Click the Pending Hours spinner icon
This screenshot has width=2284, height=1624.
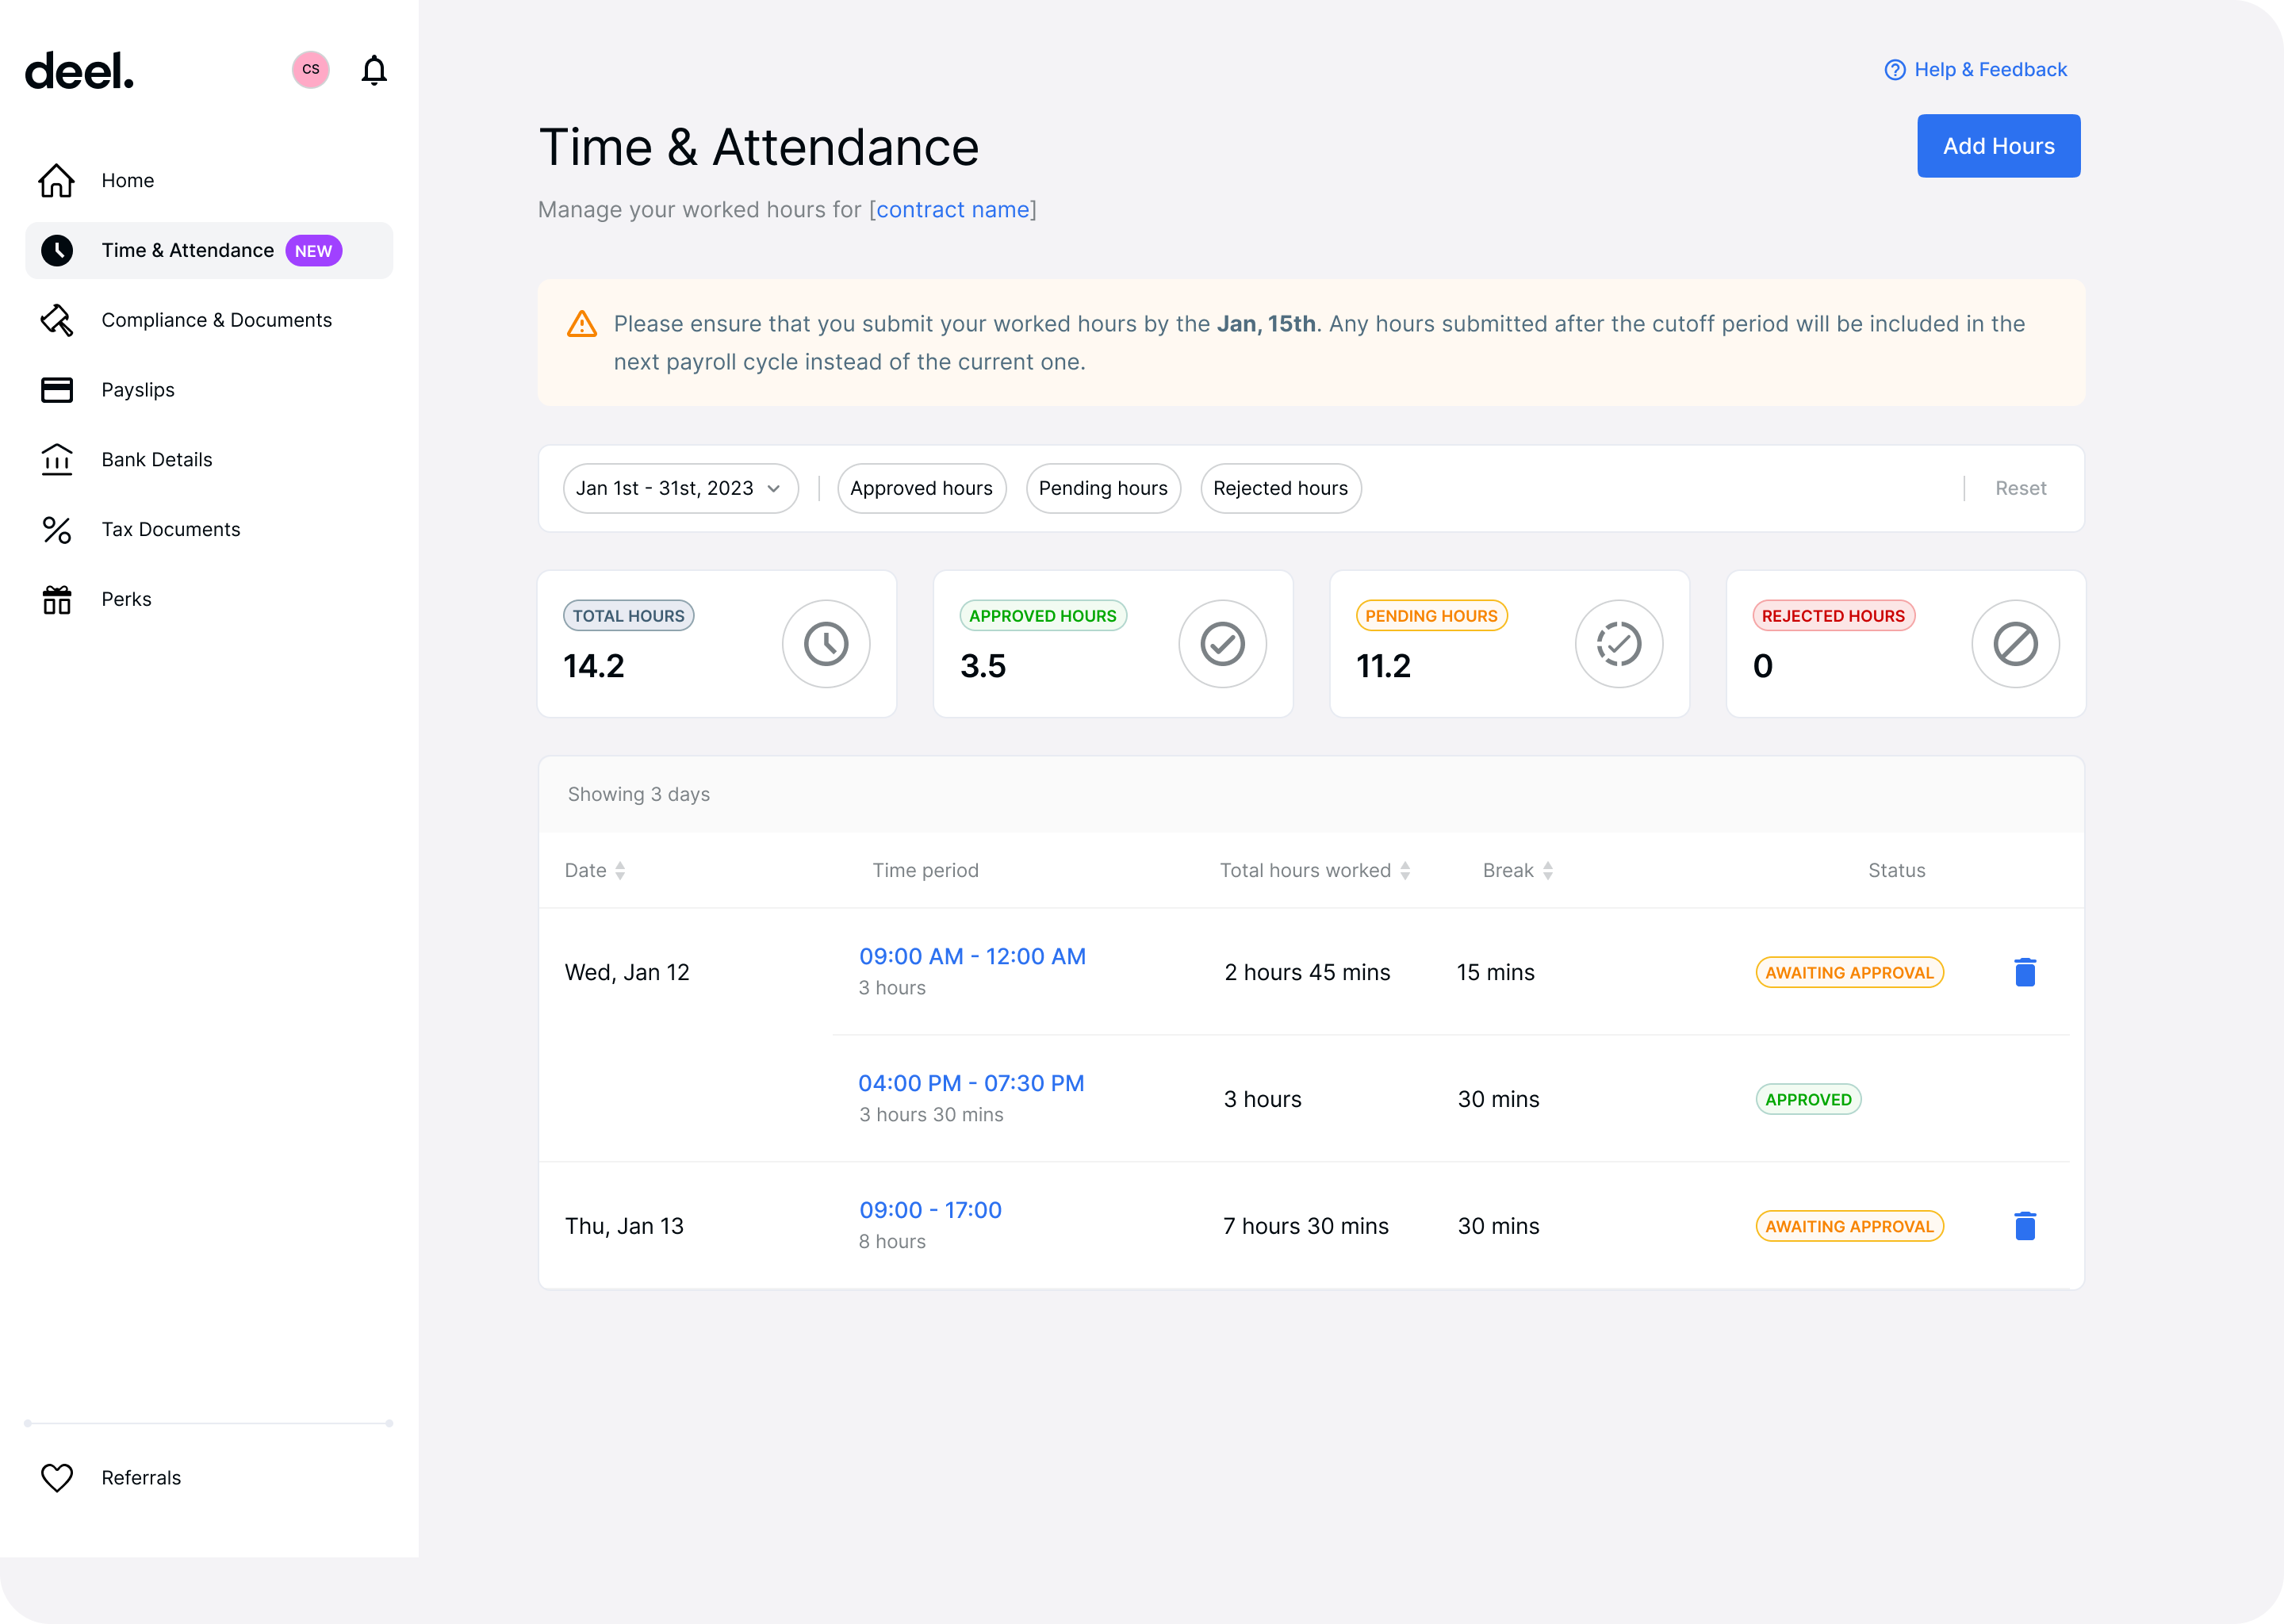coord(1616,643)
